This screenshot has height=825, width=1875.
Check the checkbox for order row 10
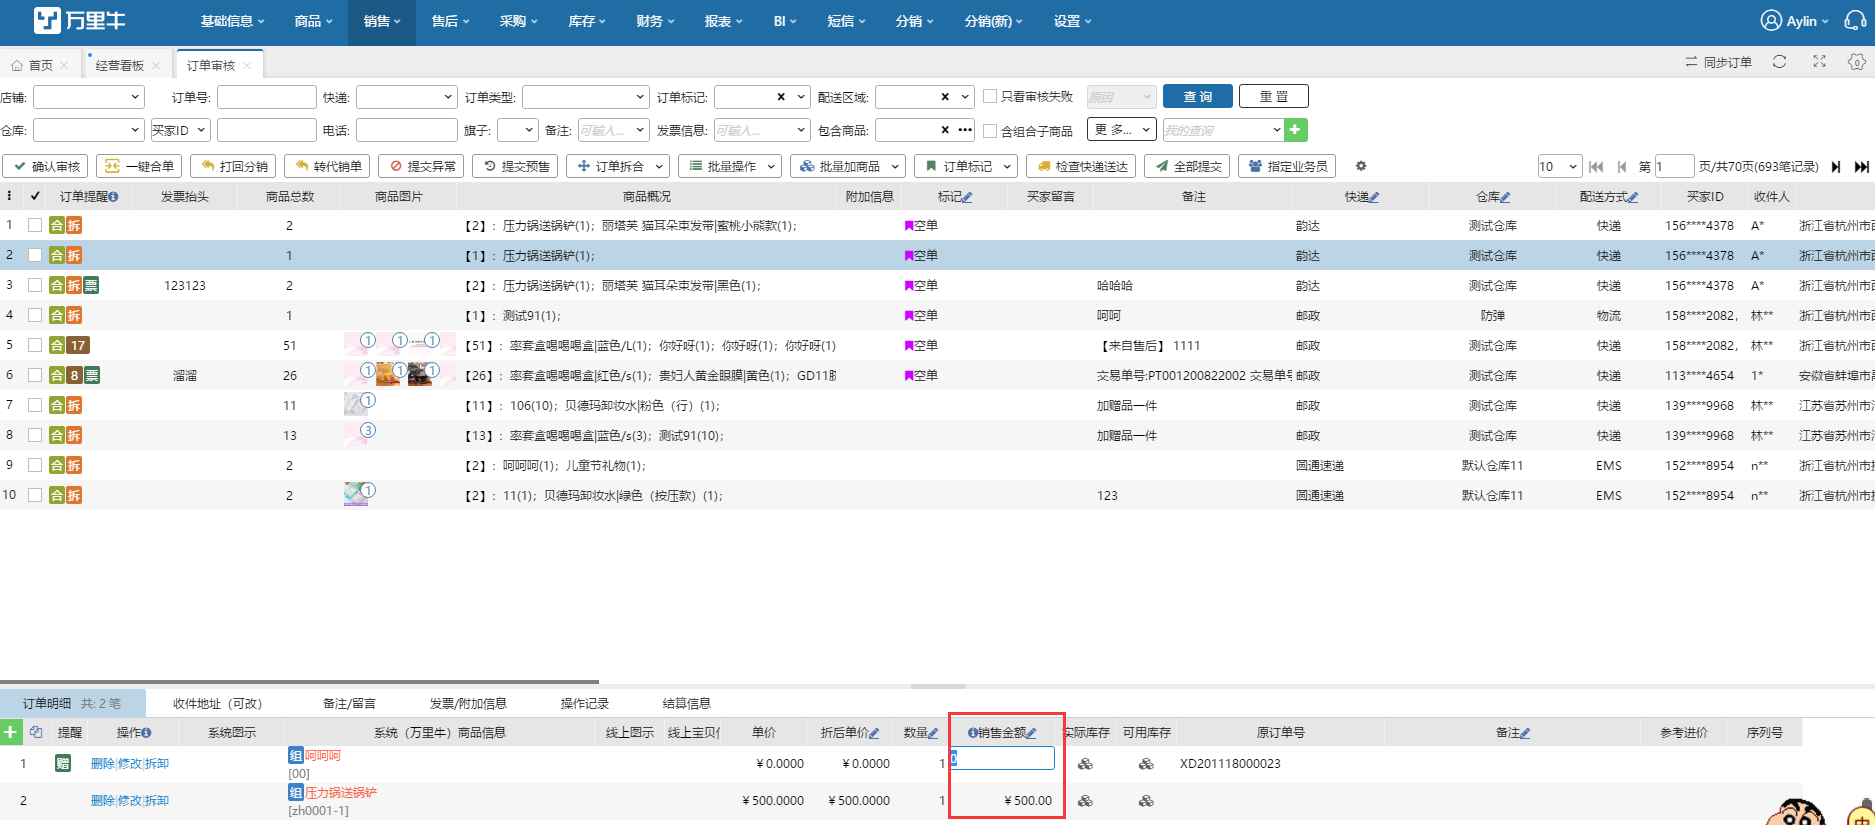click(35, 495)
